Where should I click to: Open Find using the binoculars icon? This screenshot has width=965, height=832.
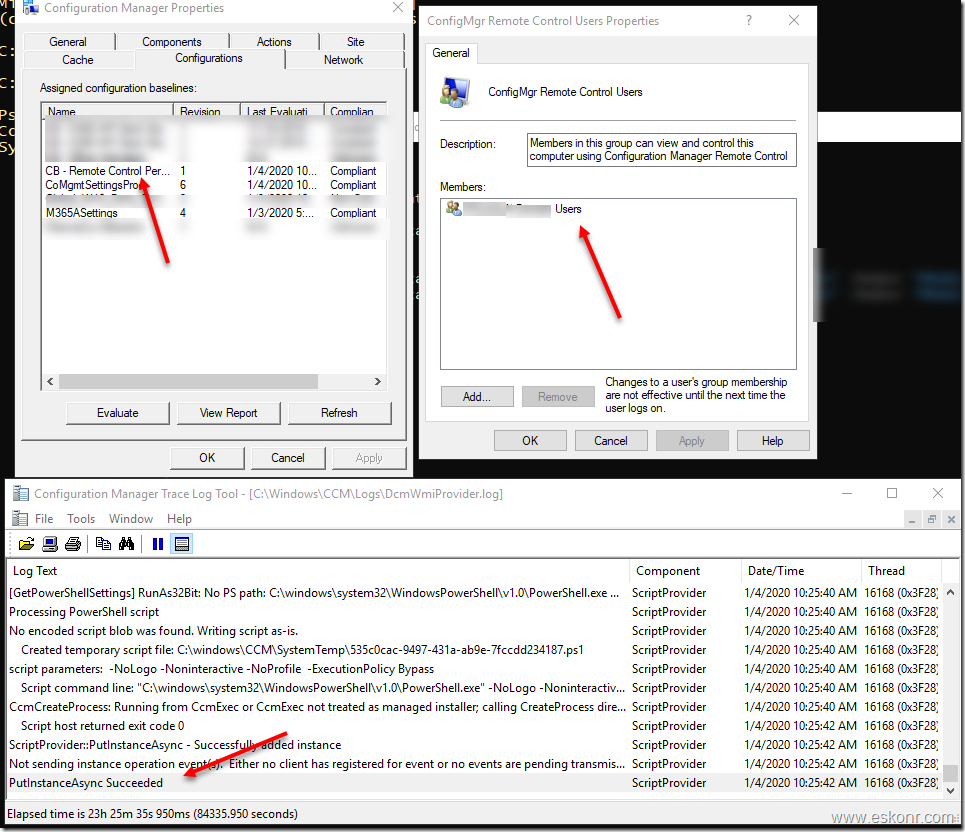[x=127, y=544]
